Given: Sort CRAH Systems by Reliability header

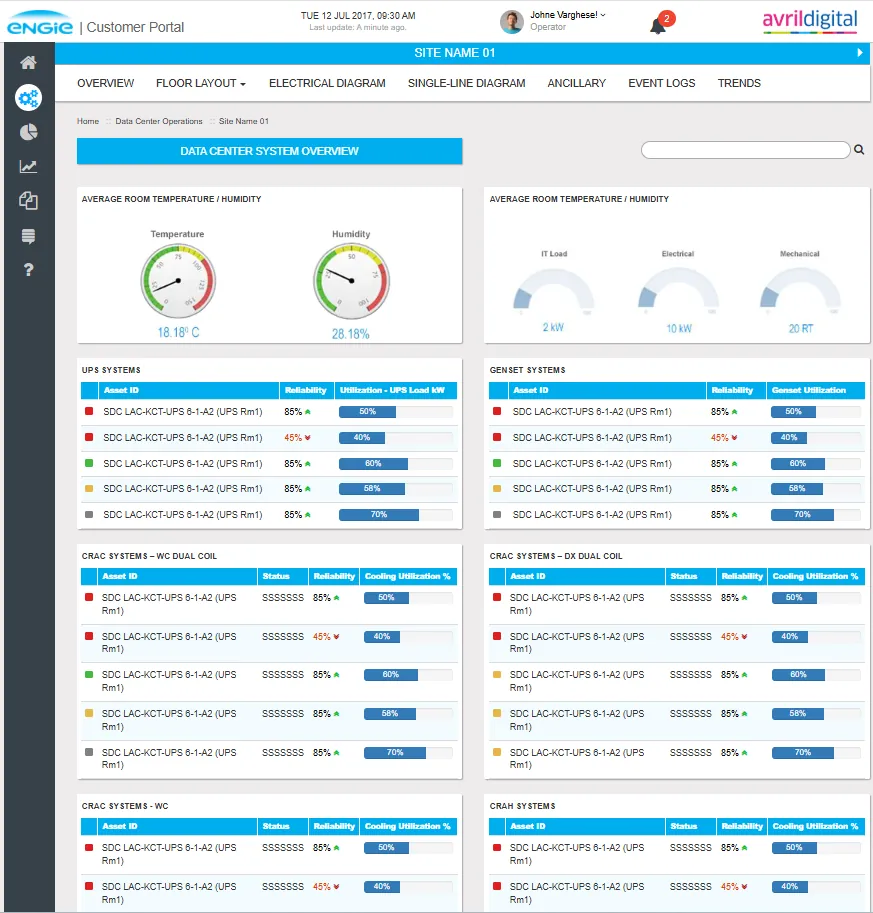Looking at the screenshot, I should pyautogui.click(x=742, y=826).
